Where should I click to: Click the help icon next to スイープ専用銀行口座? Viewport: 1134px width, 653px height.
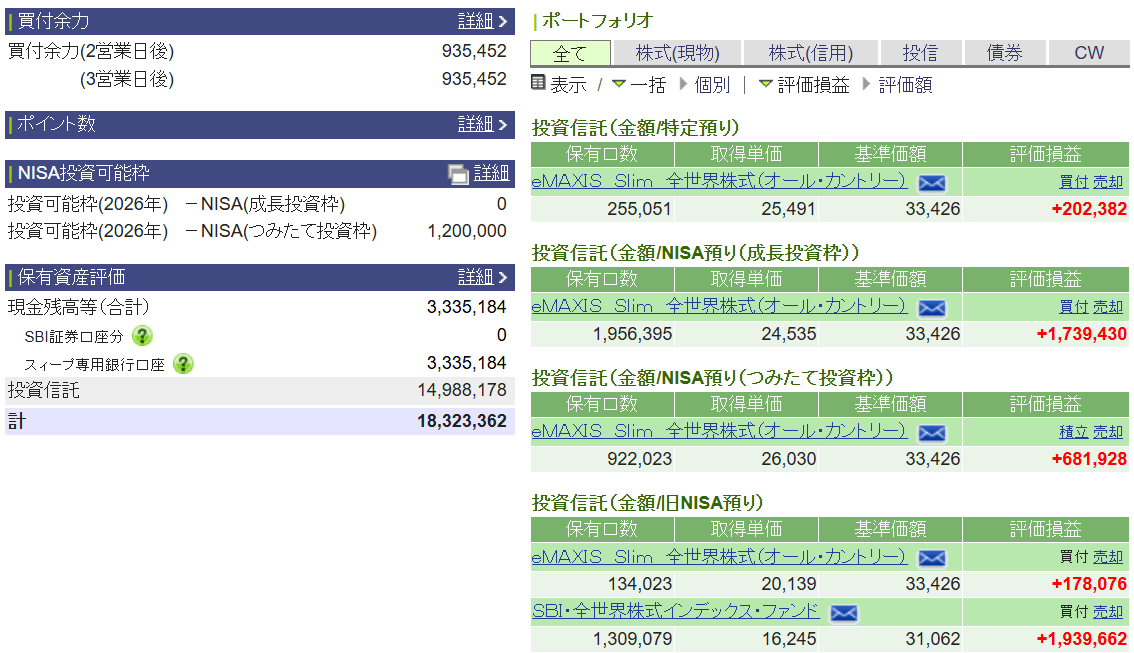(183, 364)
